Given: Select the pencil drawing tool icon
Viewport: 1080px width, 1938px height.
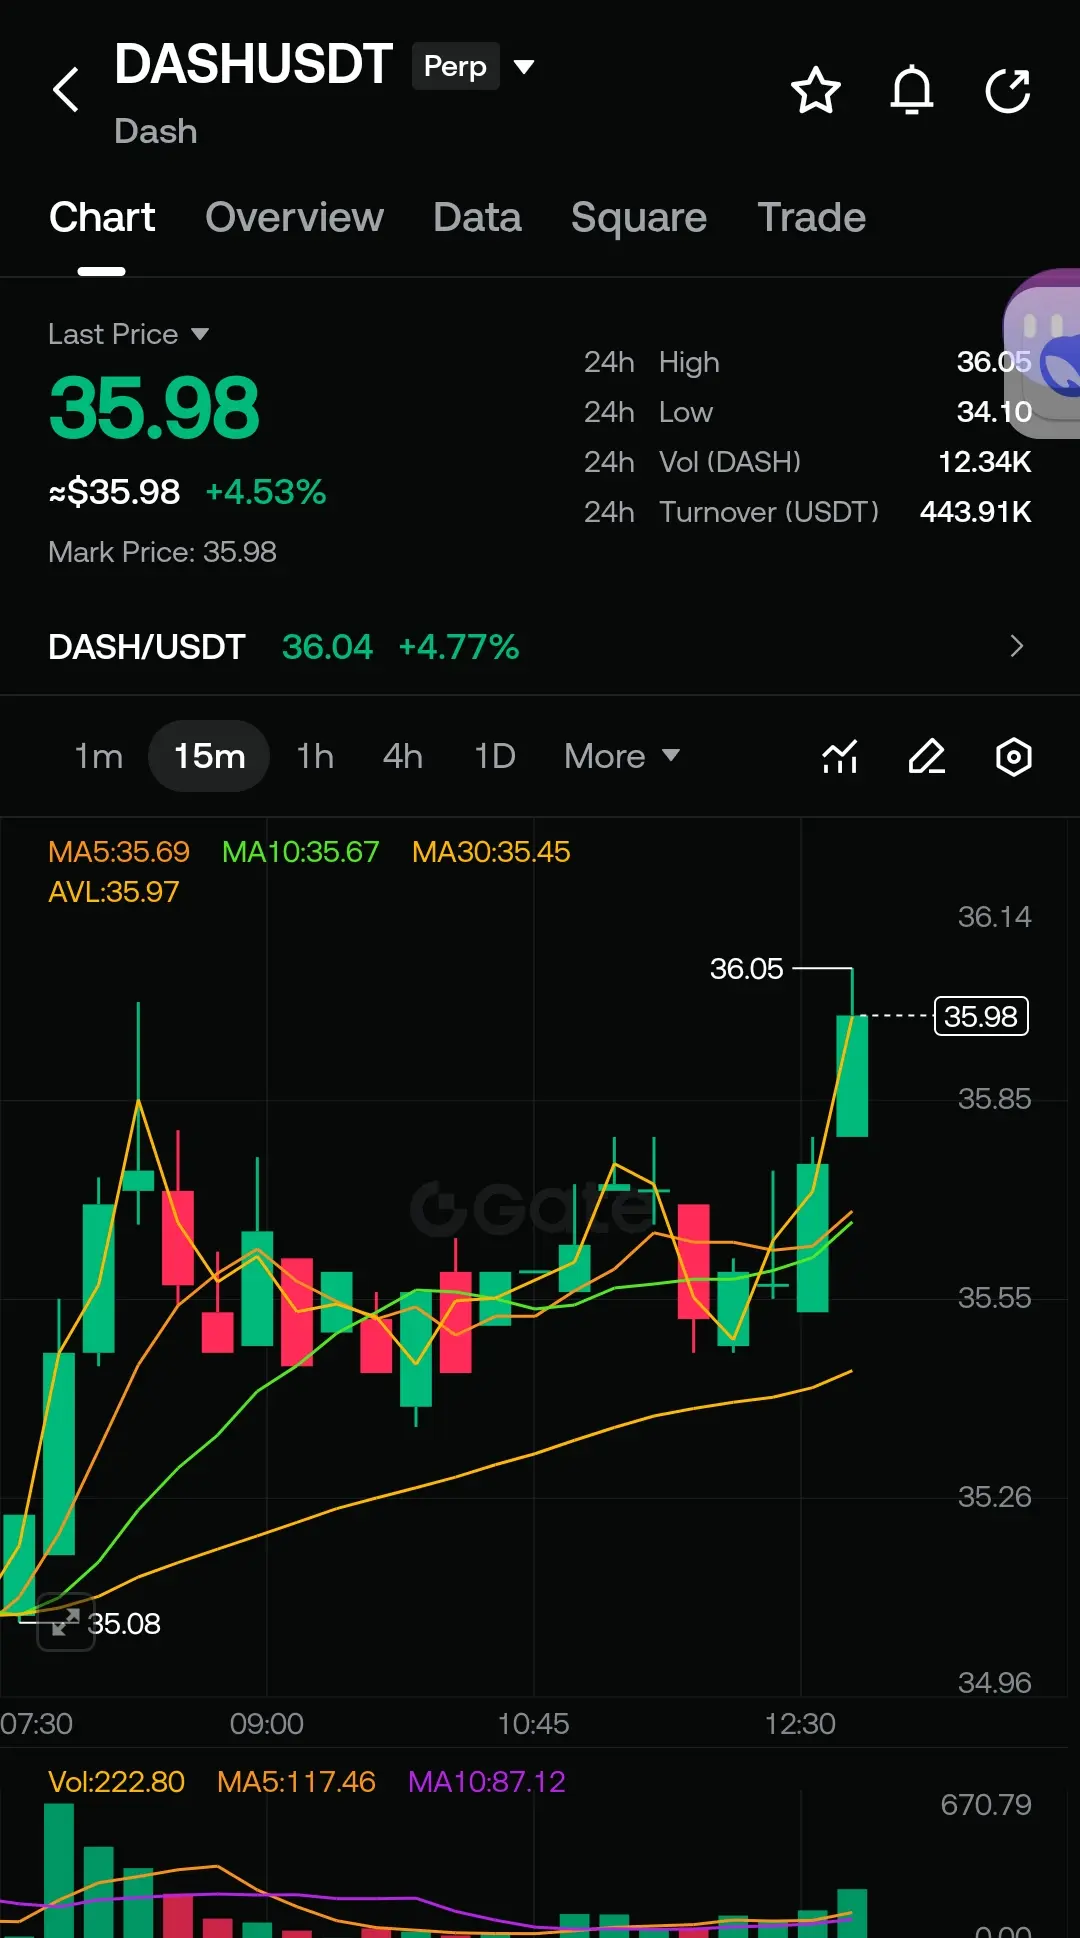Looking at the screenshot, I should pos(927,757).
